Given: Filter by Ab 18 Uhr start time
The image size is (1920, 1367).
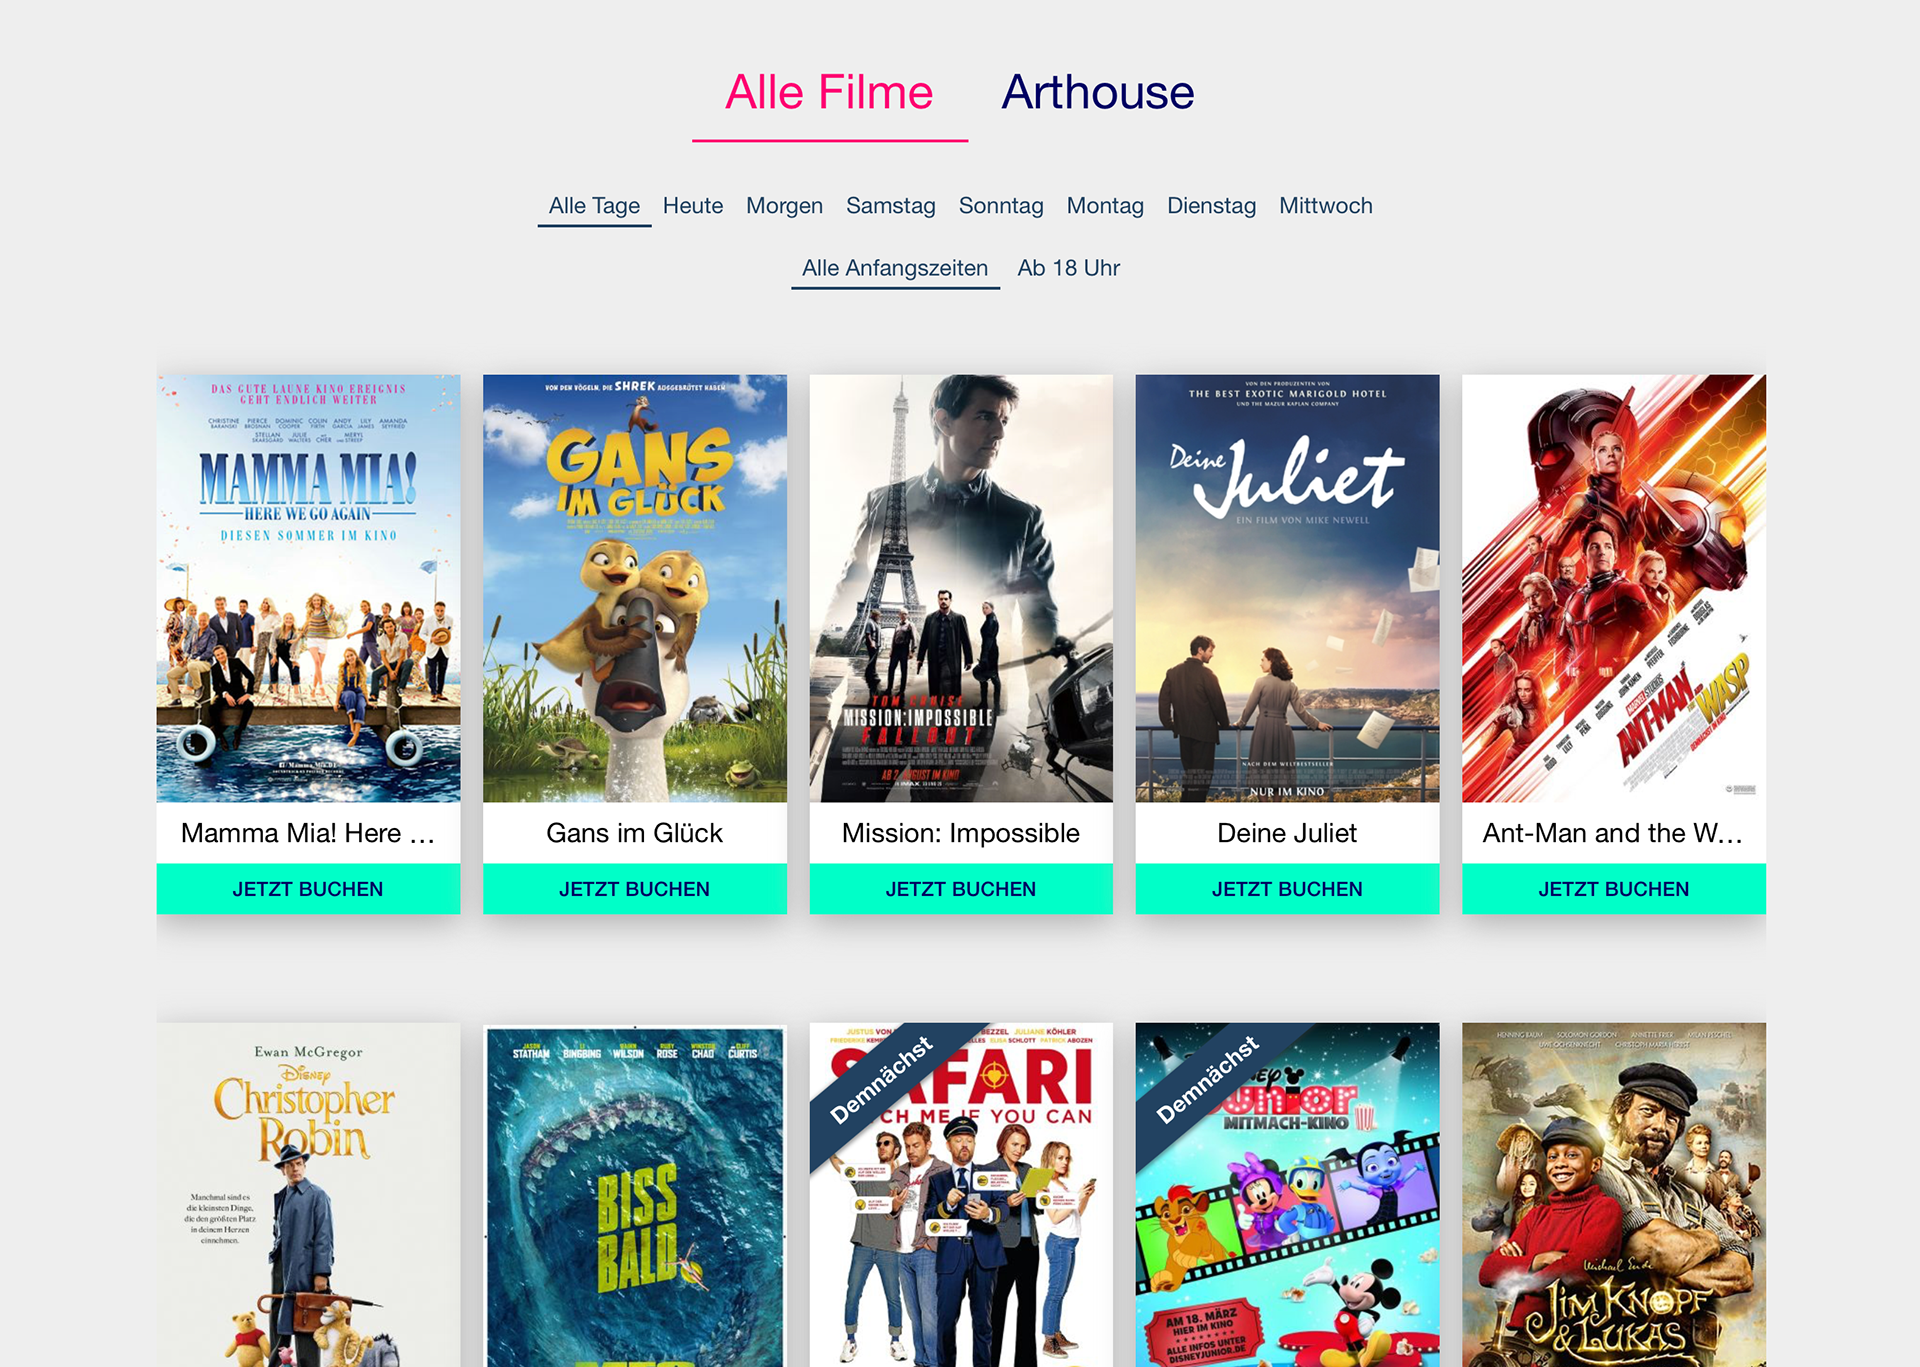Looking at the screenshot, I should (1068, 268).
